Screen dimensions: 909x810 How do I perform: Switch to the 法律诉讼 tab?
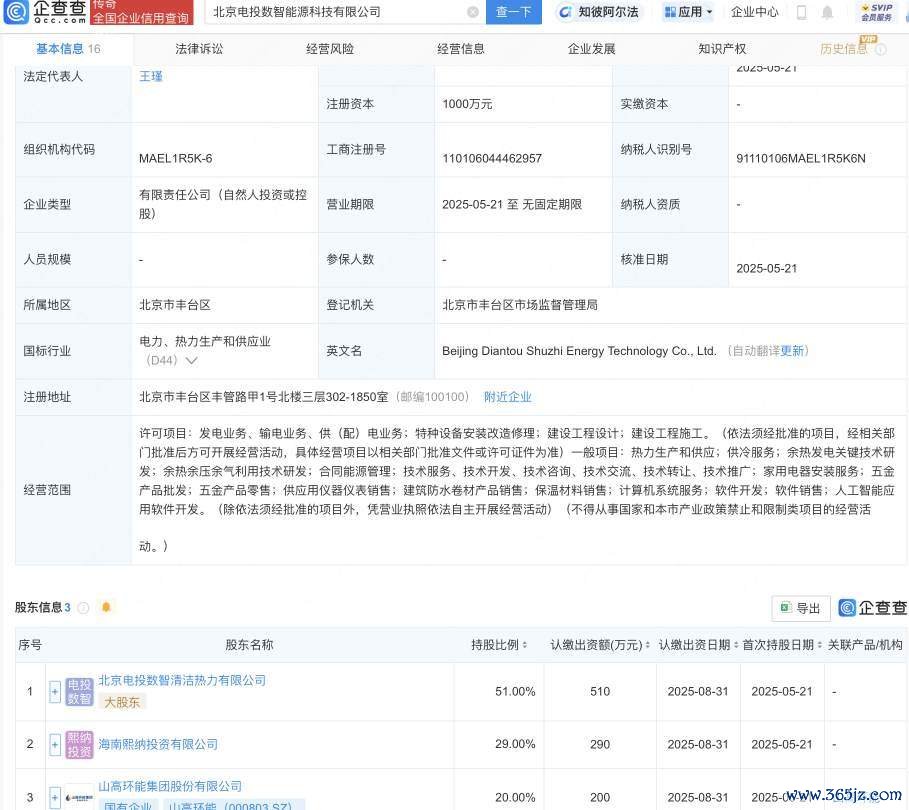point(199,48)
